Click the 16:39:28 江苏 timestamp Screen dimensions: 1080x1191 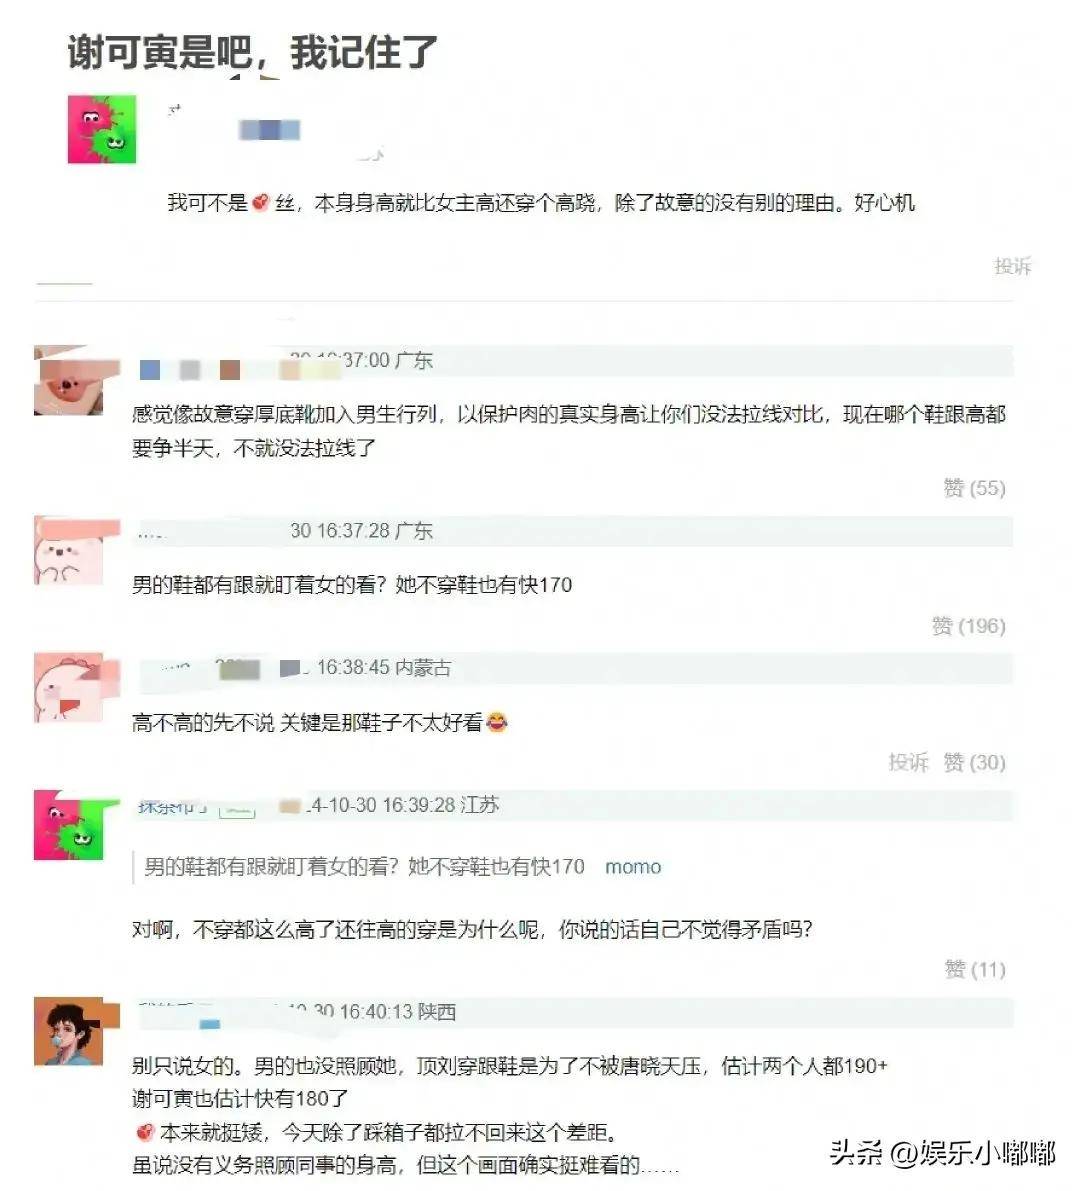(440, 805)
